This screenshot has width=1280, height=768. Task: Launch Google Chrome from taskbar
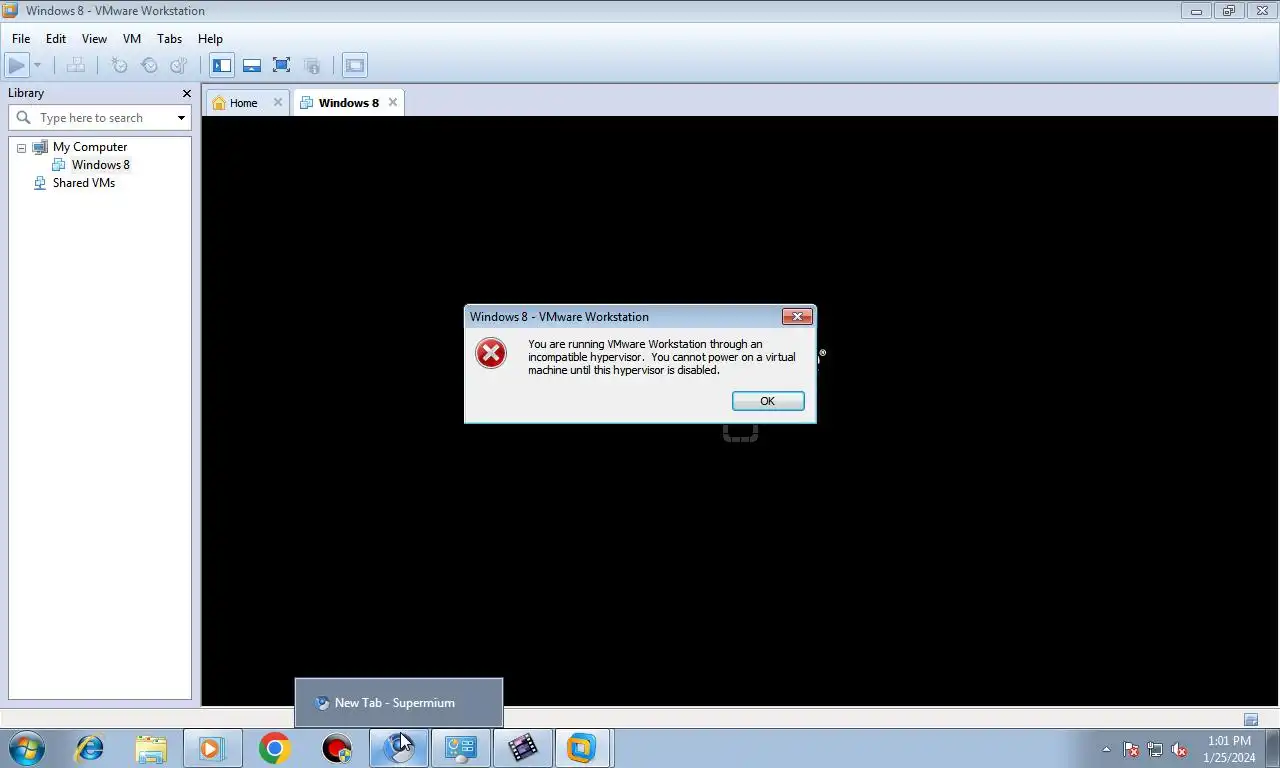274,748
